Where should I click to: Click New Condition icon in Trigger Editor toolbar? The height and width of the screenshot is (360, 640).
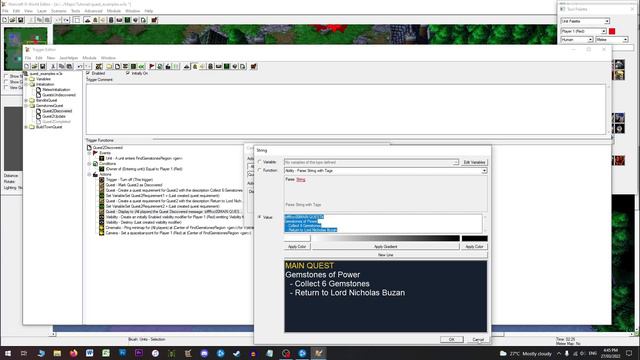coord(160,67)
